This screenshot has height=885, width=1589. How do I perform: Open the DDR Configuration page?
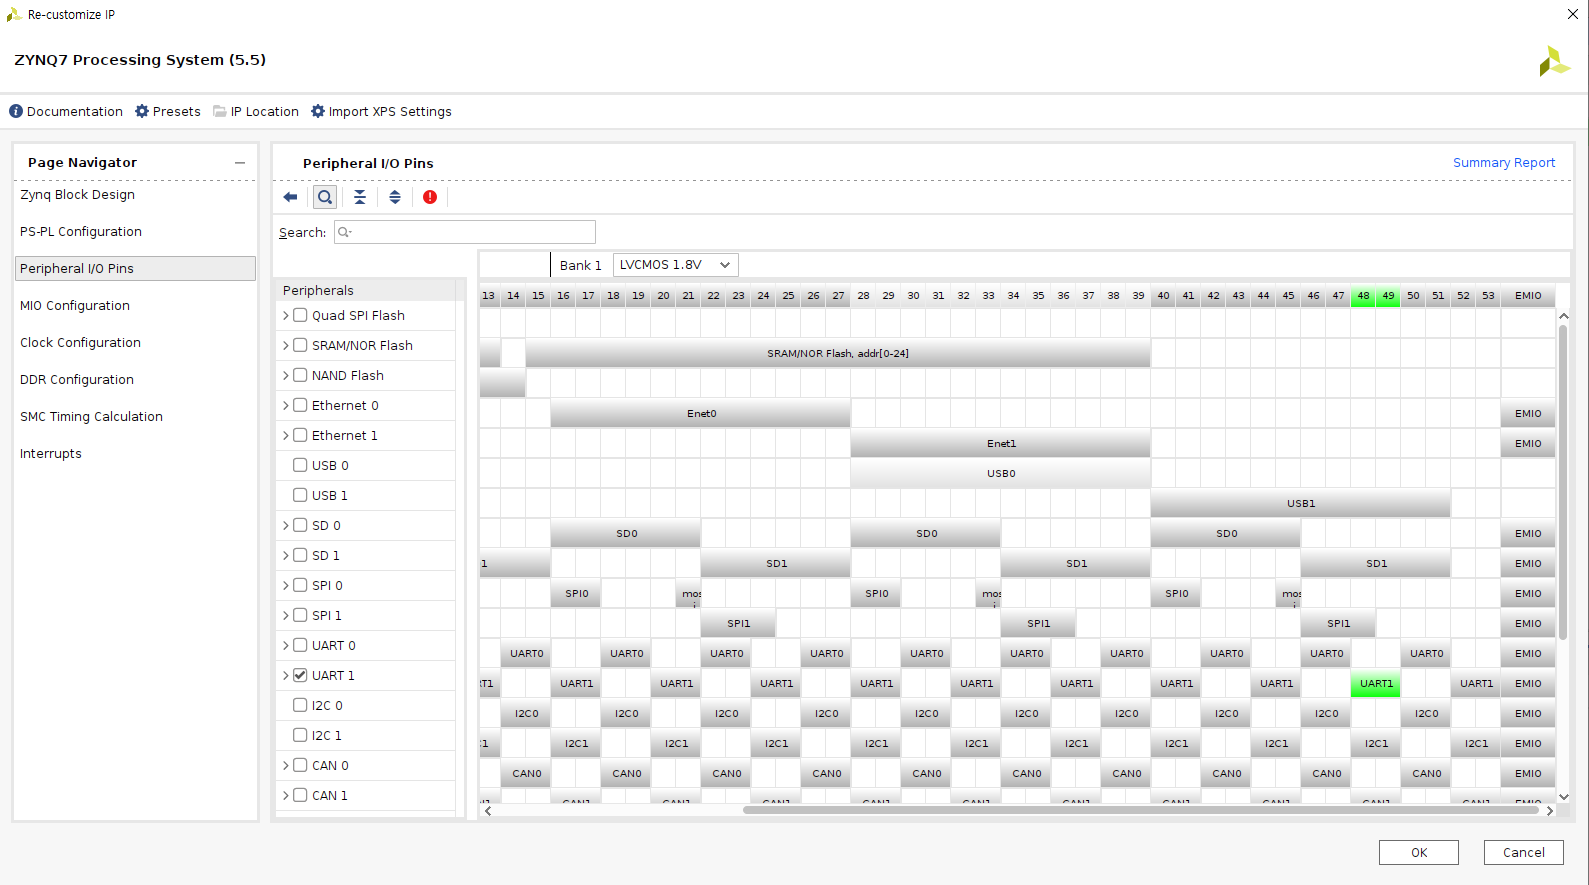coord(77,380)
